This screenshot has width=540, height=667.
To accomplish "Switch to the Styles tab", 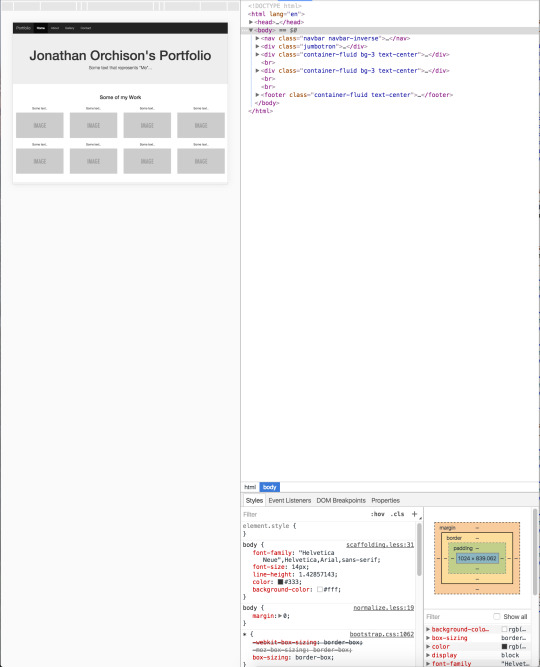I will point(254,500).
